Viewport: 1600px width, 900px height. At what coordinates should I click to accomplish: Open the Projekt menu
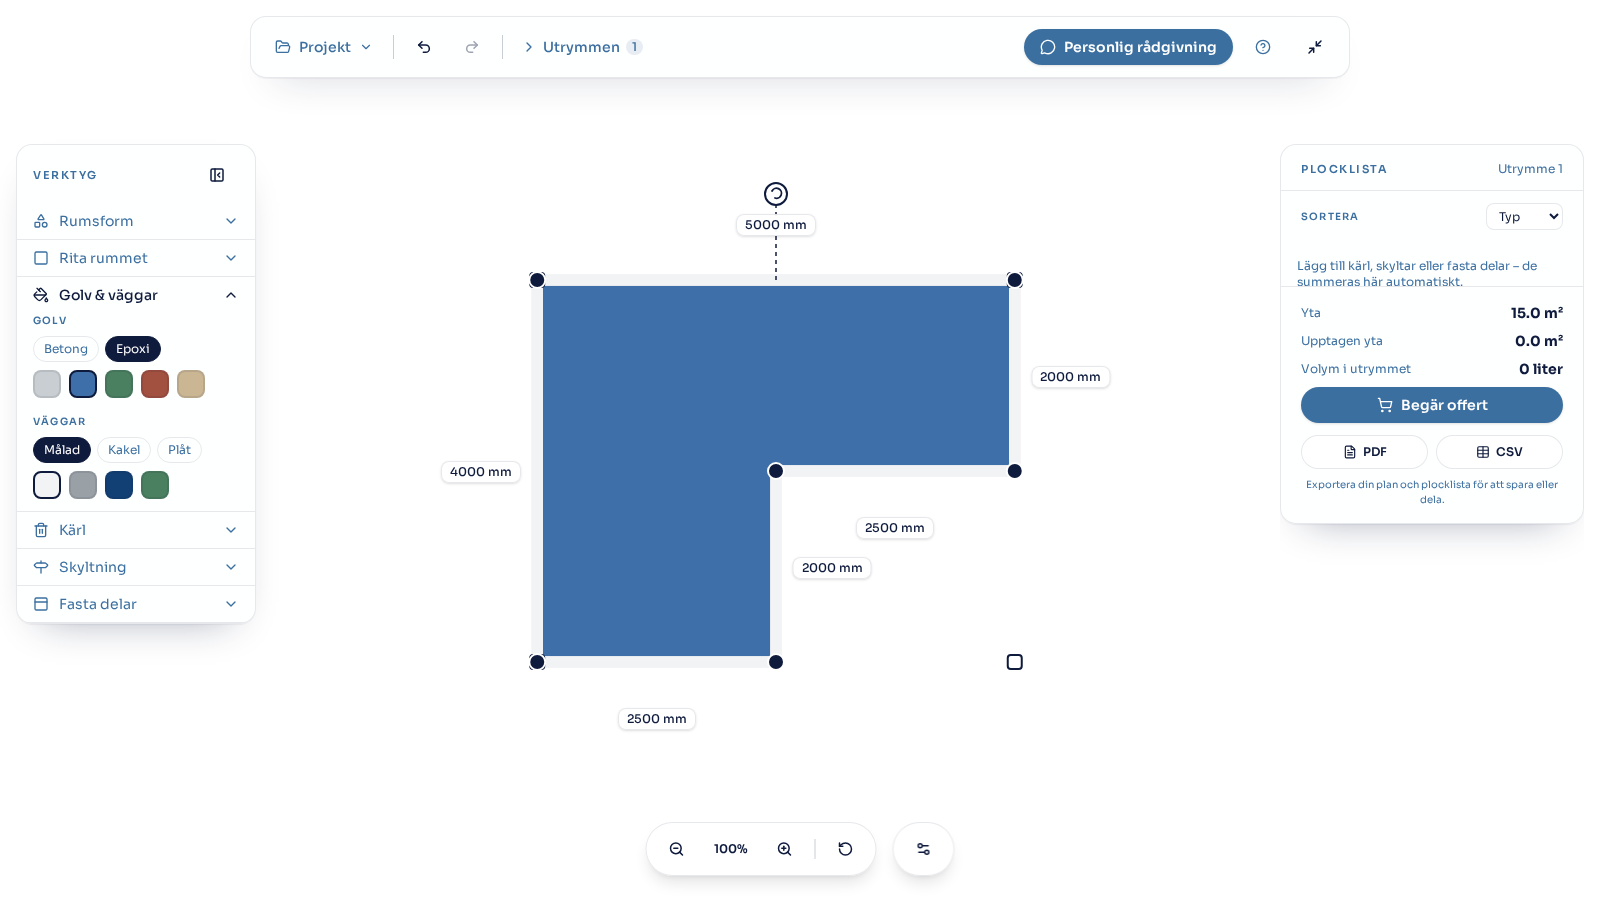[323, 47]
